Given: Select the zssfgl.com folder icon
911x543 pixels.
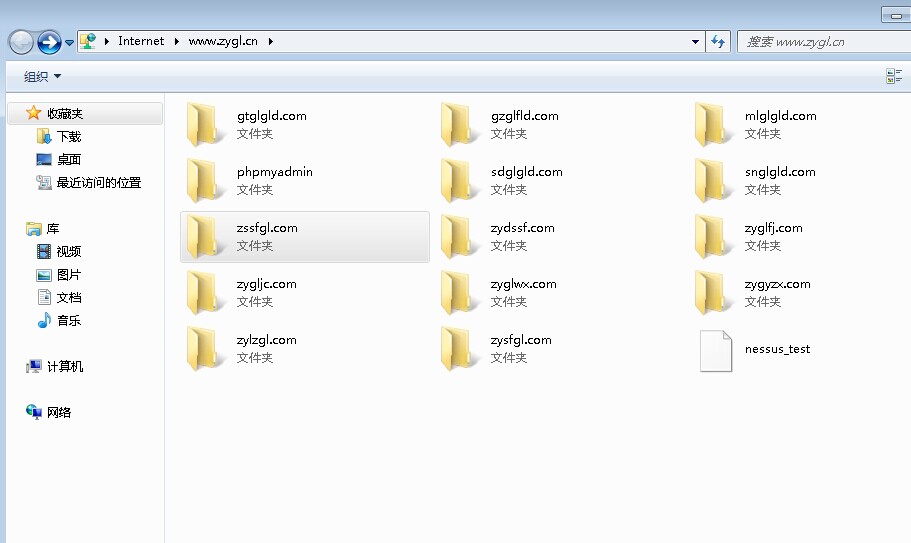Looking at the screenshot, I should tap(205, 236).
